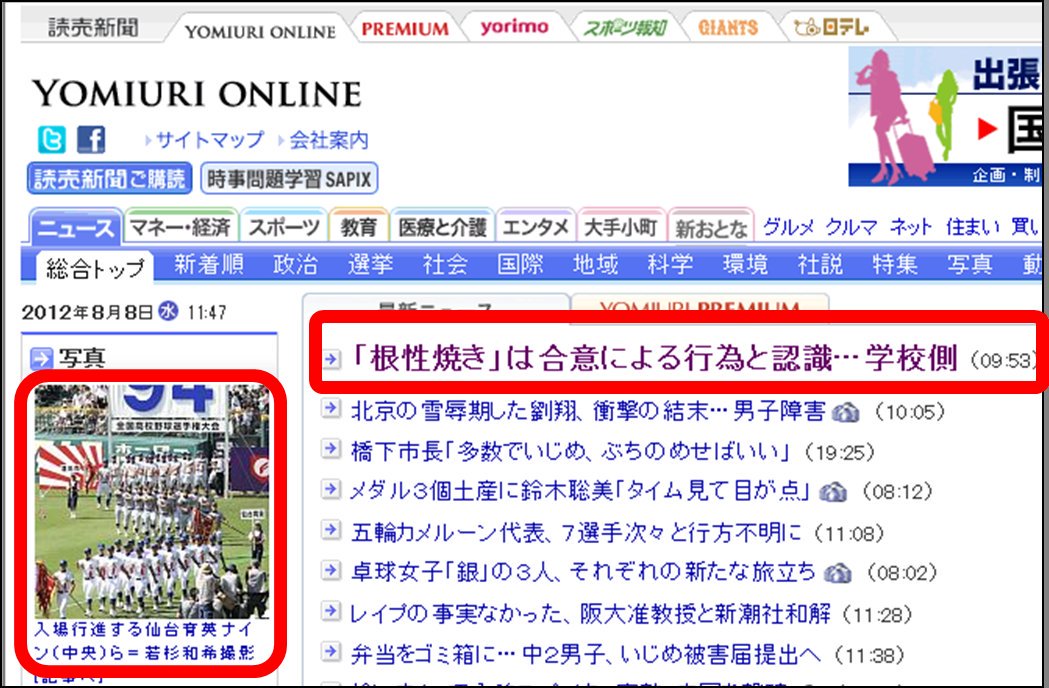Click camera icon after 北京の雪辱期した劉翔 headline
Screen dimensions: 1049x688
pyautogui.click(x=845, y=412)
